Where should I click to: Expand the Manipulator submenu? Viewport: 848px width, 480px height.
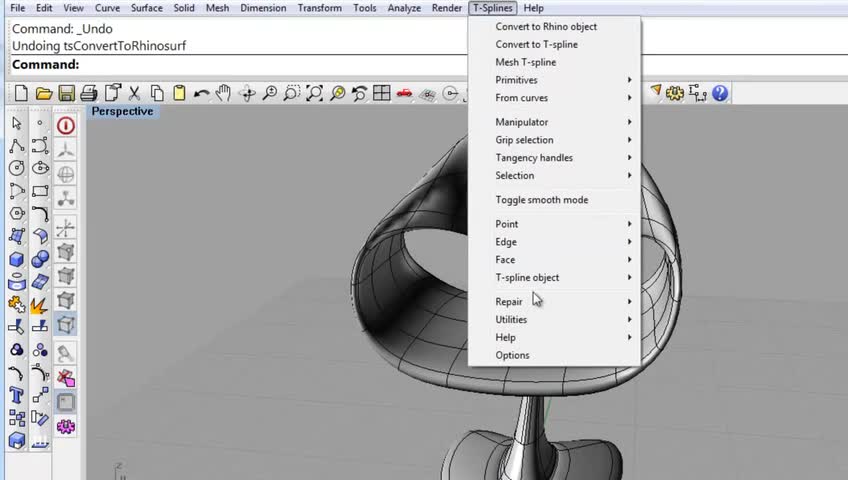[554, 122]
